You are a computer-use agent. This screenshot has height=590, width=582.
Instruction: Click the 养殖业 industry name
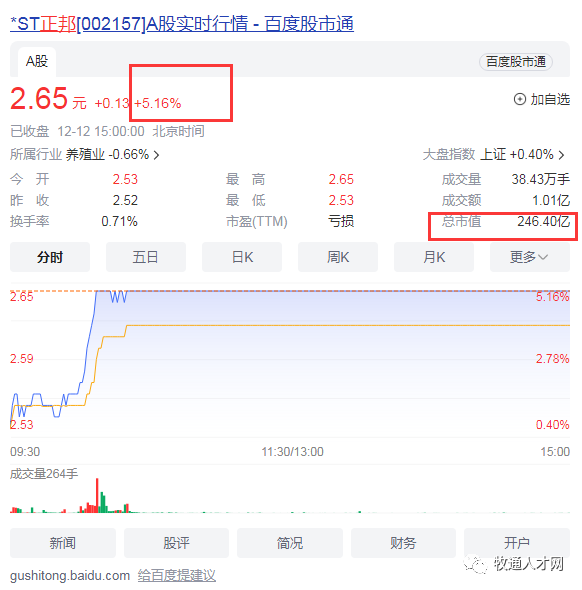pyautogui.click(x=85, y=155)
